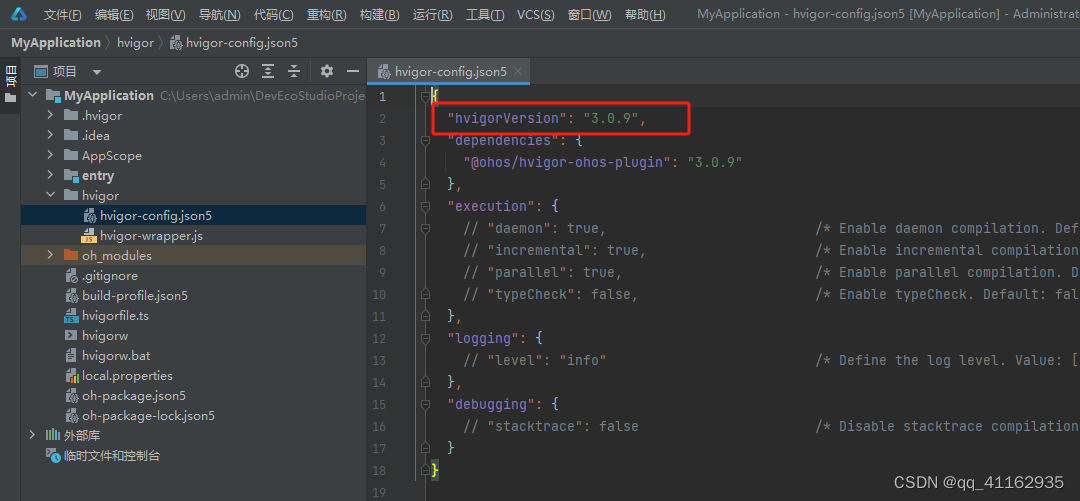Expand the oh_modules folder
Screen dimensions: 1080x501
50,255
